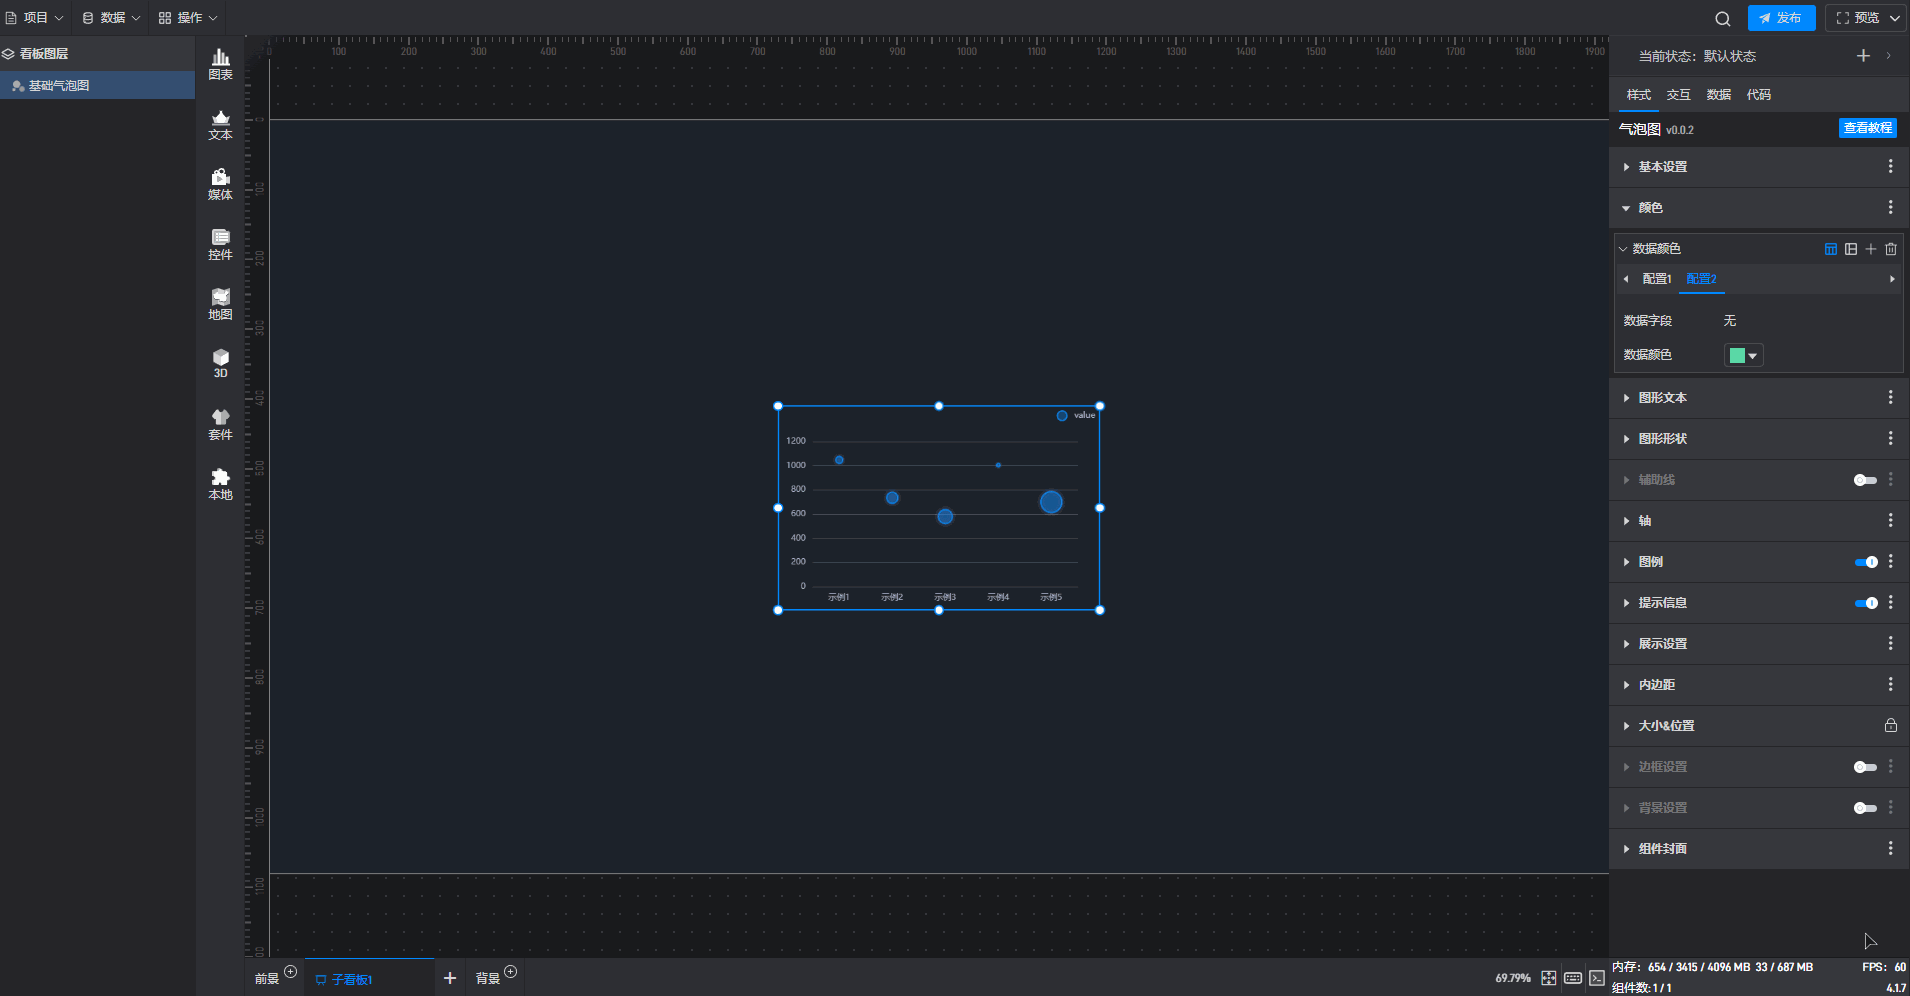Screen dimensions: 1910x996
Task: Open the 图表 chart components panel
Action: (220, 64)
